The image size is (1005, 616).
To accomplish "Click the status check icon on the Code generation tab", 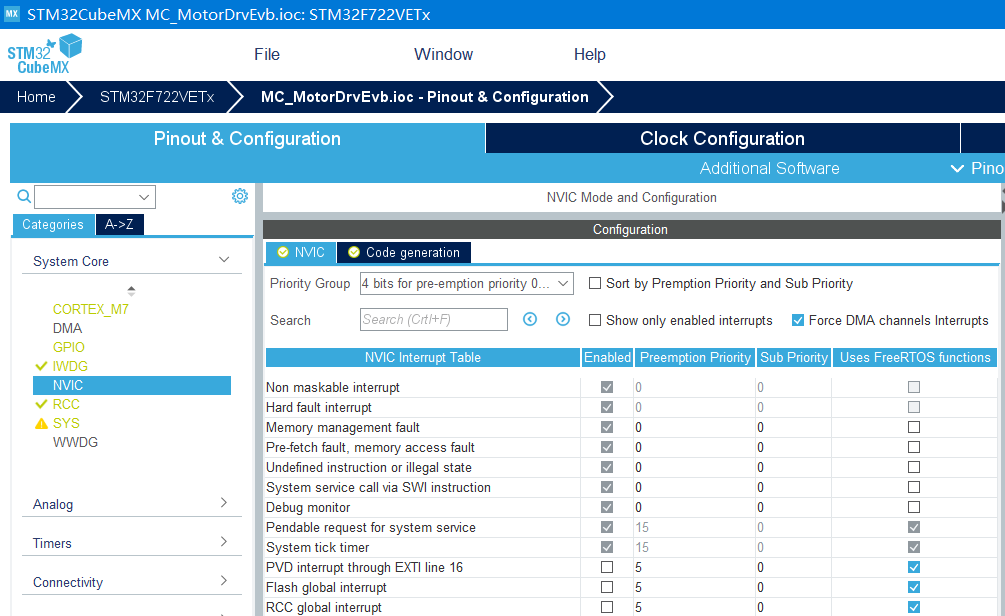I will coord(354,253).
